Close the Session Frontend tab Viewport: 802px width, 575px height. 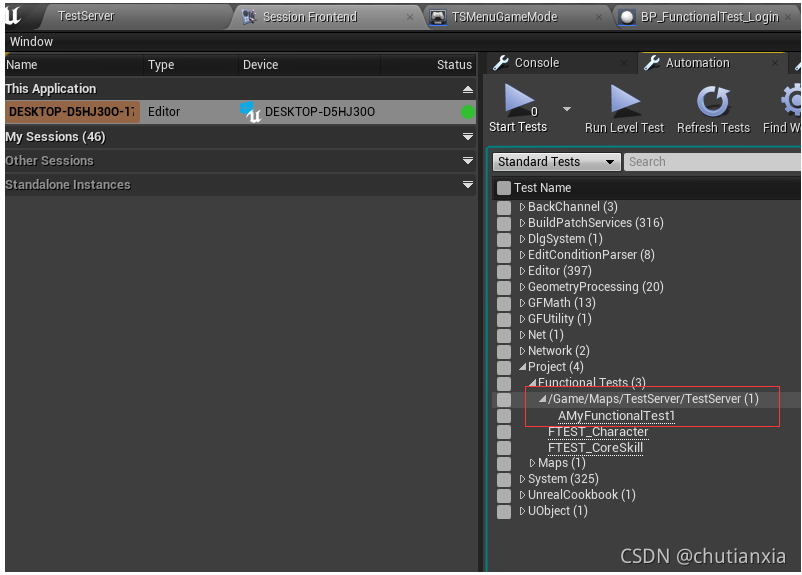410,17
